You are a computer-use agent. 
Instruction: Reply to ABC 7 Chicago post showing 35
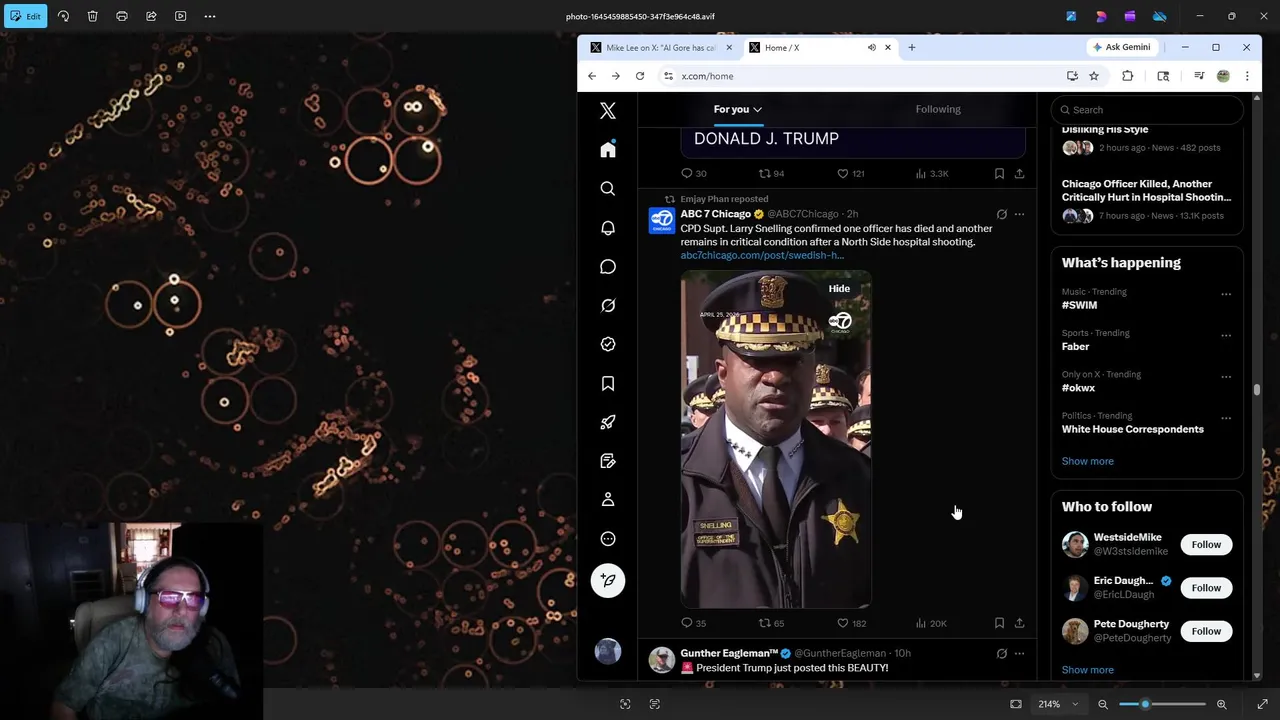(694, 623)
